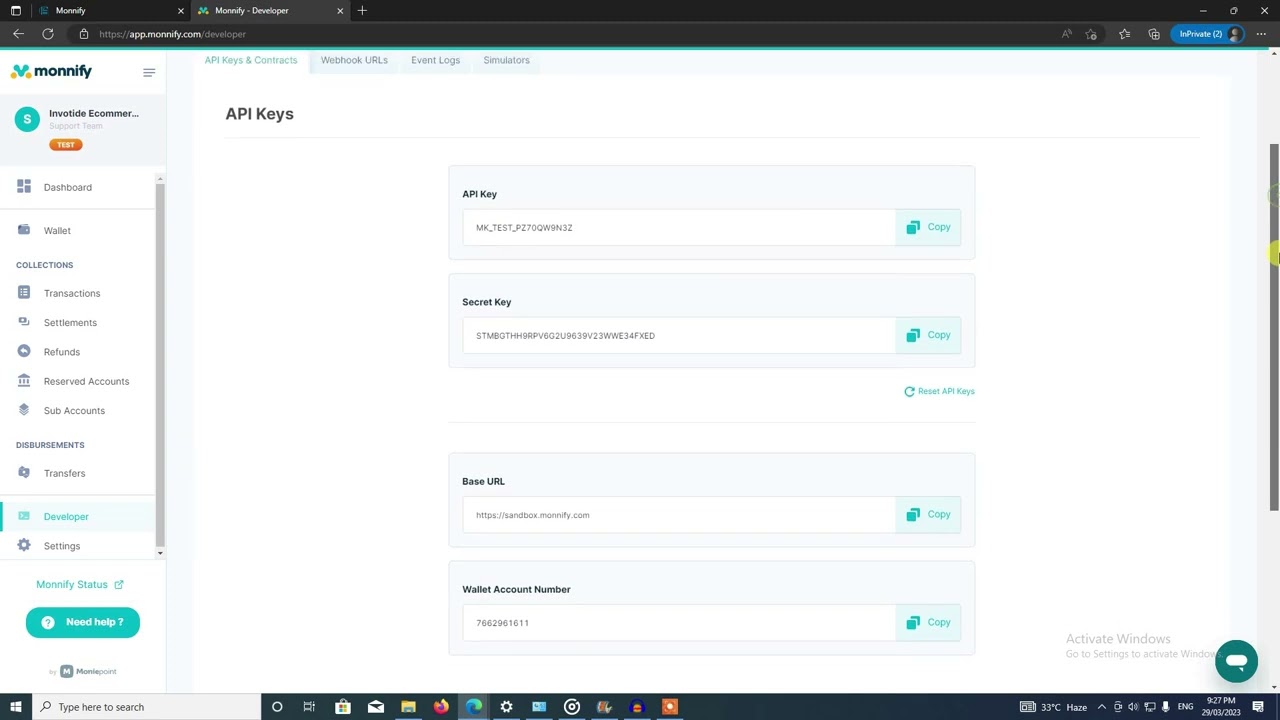
Task: Copy the Secret Key
Action: pos(928,335)
